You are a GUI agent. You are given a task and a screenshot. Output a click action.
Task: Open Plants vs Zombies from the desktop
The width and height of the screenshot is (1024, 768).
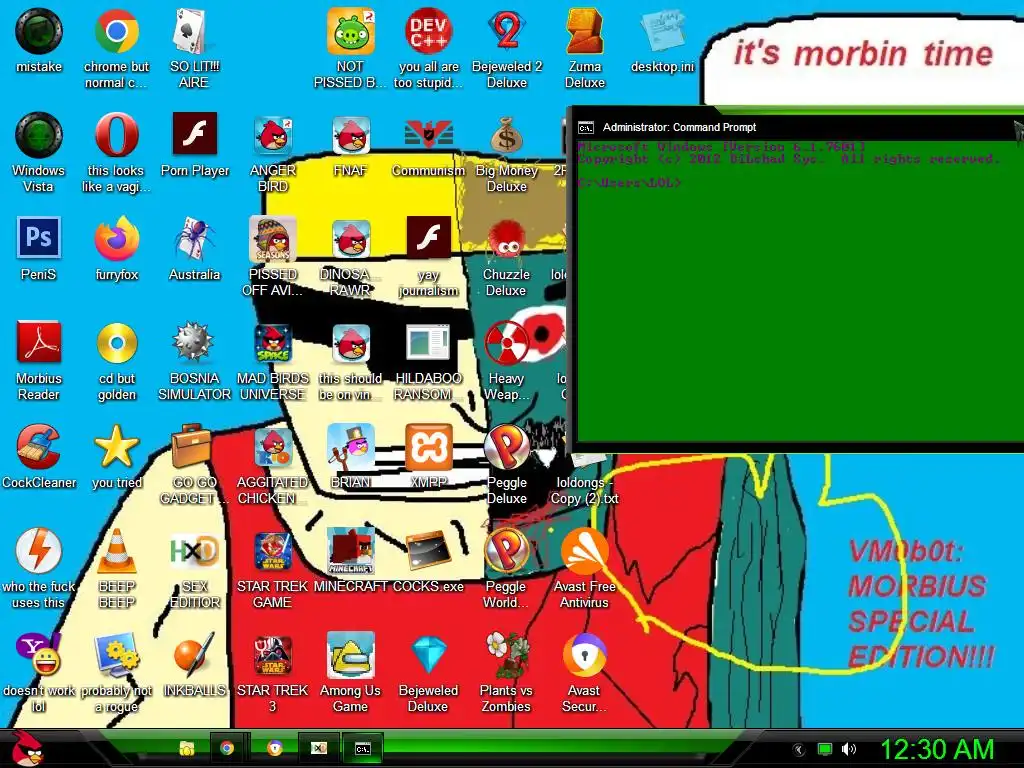pyautogui.click(x=507, y=655)
